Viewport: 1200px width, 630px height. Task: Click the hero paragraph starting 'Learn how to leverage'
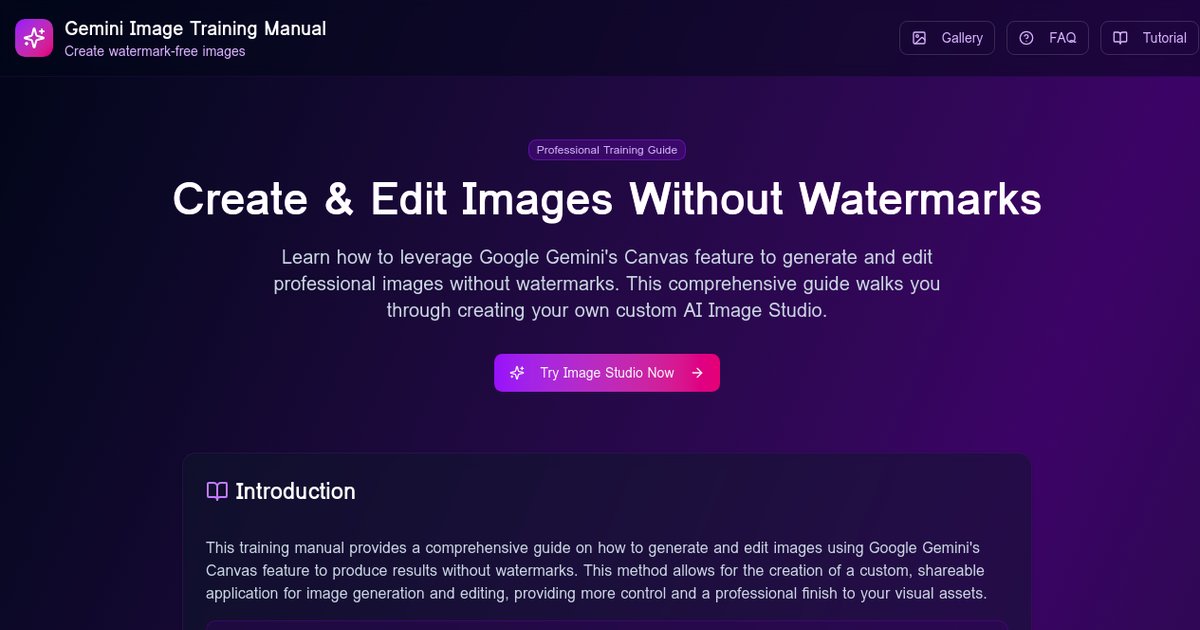607,284
